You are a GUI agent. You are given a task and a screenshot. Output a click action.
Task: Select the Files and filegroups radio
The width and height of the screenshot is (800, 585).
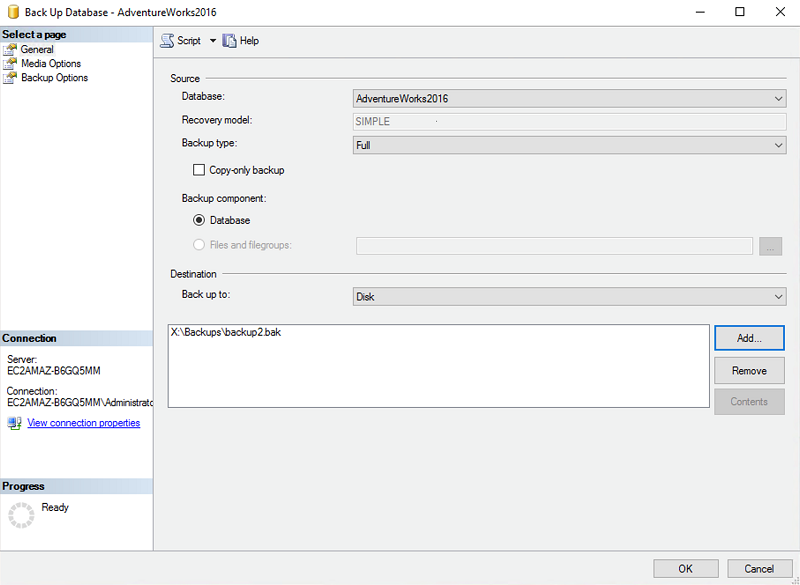[199, 245]
